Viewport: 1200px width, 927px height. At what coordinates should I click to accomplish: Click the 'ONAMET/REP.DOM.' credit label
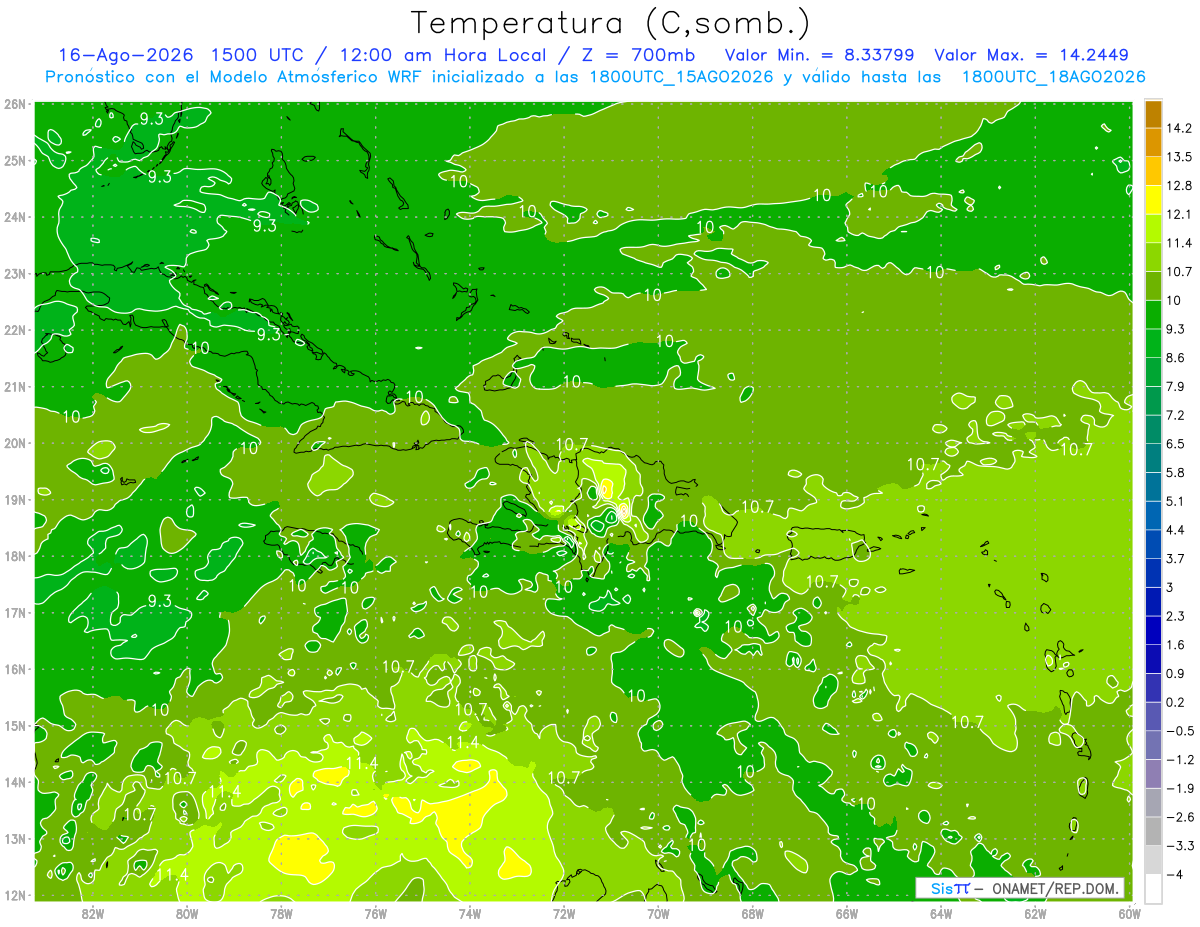(x=1054, y=888)
